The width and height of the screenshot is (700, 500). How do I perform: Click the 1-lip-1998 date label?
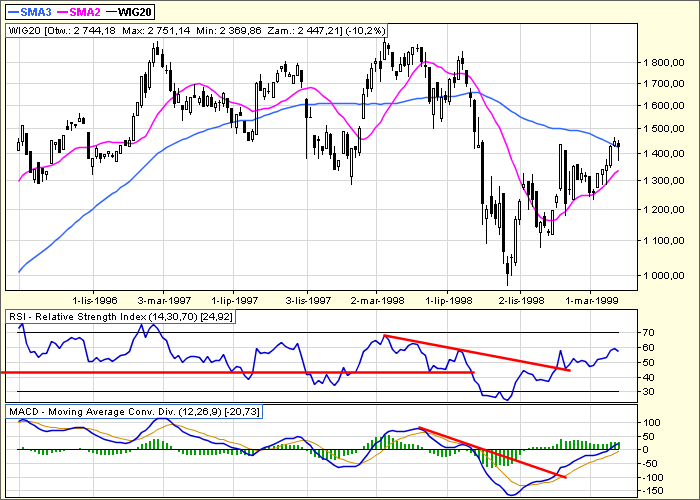(x=449, y=300)
